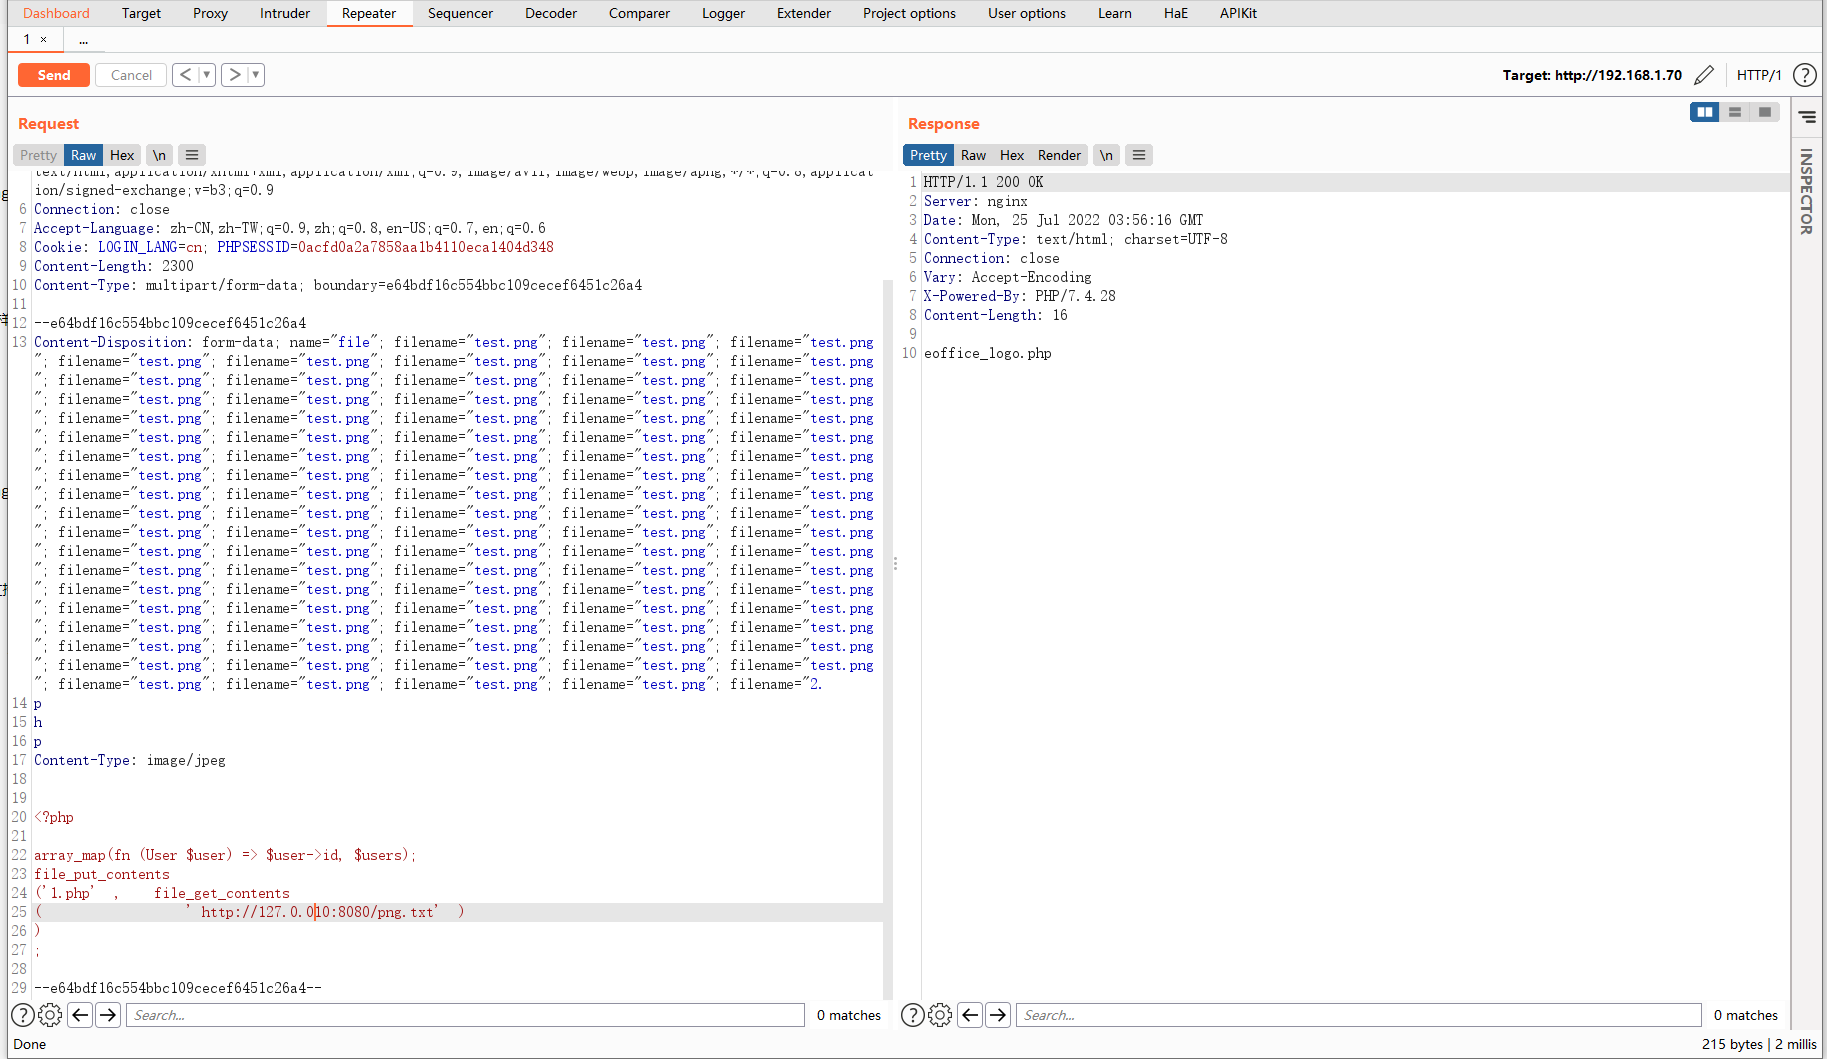Screen dimensions: 1827x1059
Task: Open request message options menu icon
Action: (192, 155)
